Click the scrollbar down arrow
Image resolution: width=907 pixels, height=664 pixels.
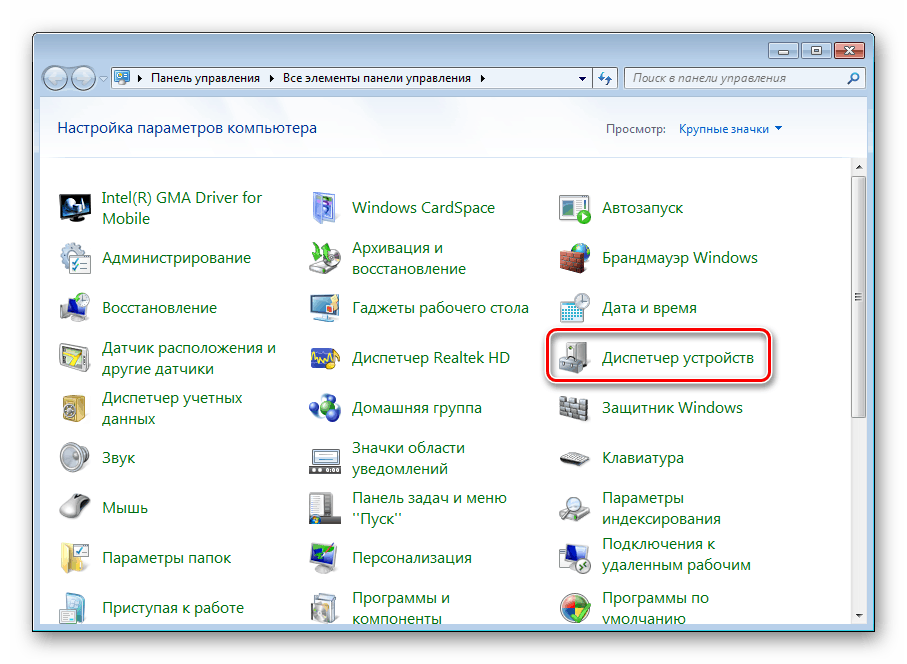859,616
